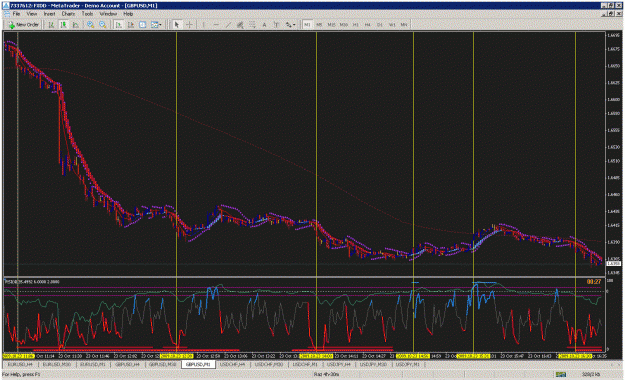Switch to W1 weekly timeframe

tap(392, 25)
